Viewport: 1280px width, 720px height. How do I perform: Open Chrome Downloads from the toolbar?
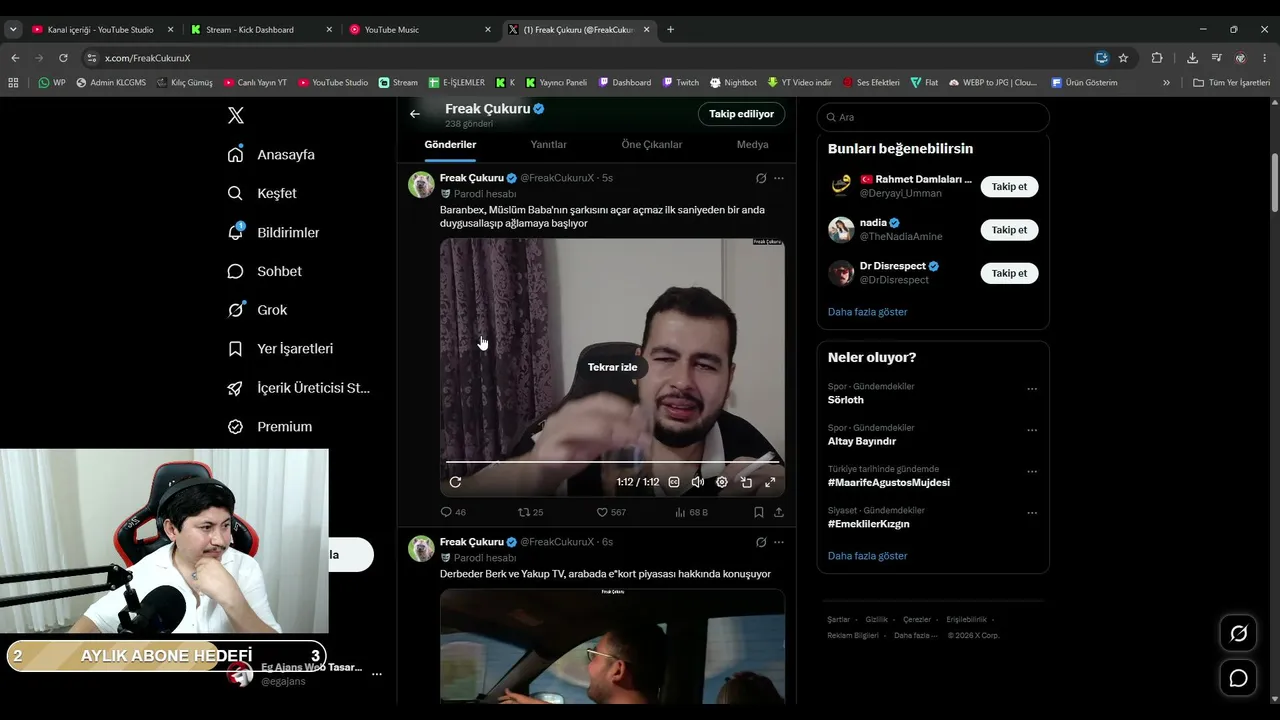(1192, 58)
